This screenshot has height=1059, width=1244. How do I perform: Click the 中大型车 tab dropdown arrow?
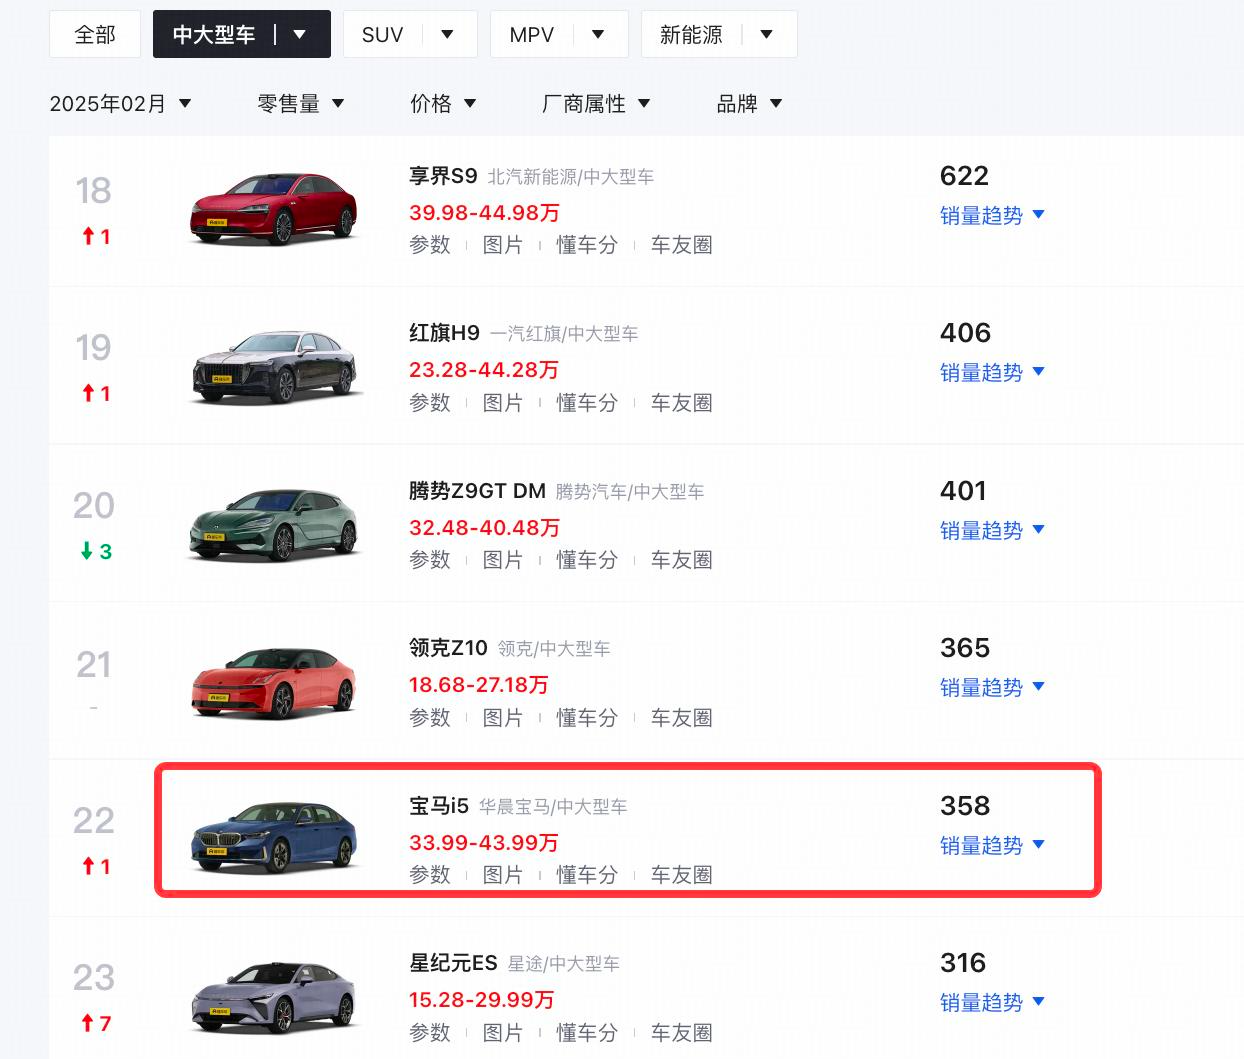[x=299, y=35]
